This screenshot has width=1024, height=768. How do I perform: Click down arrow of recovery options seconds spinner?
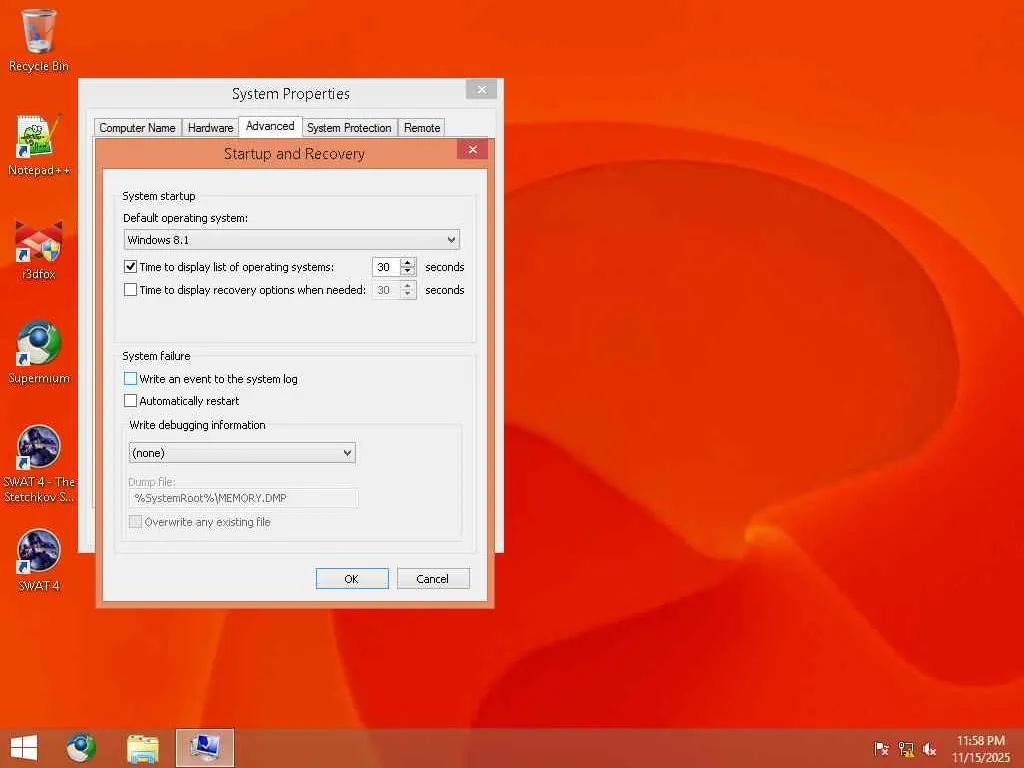tap(408, 294)
